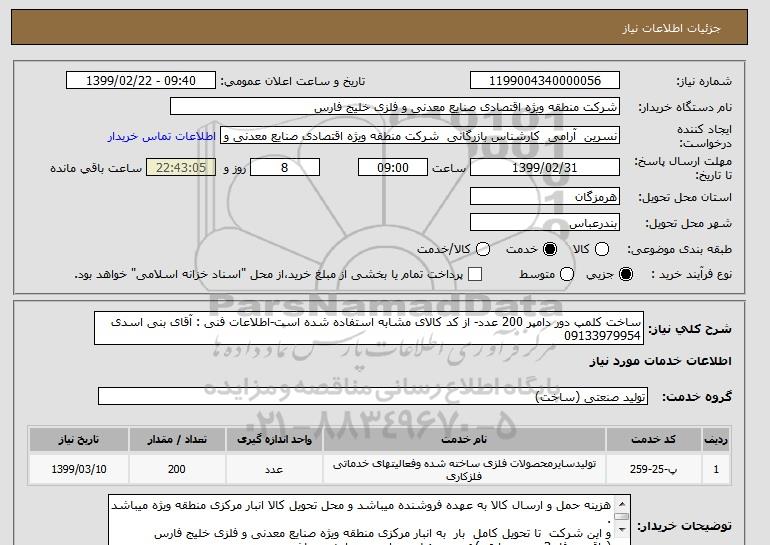Screen dimensions: 770x545
Task: Click the نوع فرآیند خرید label
Action: coord(691,274)
